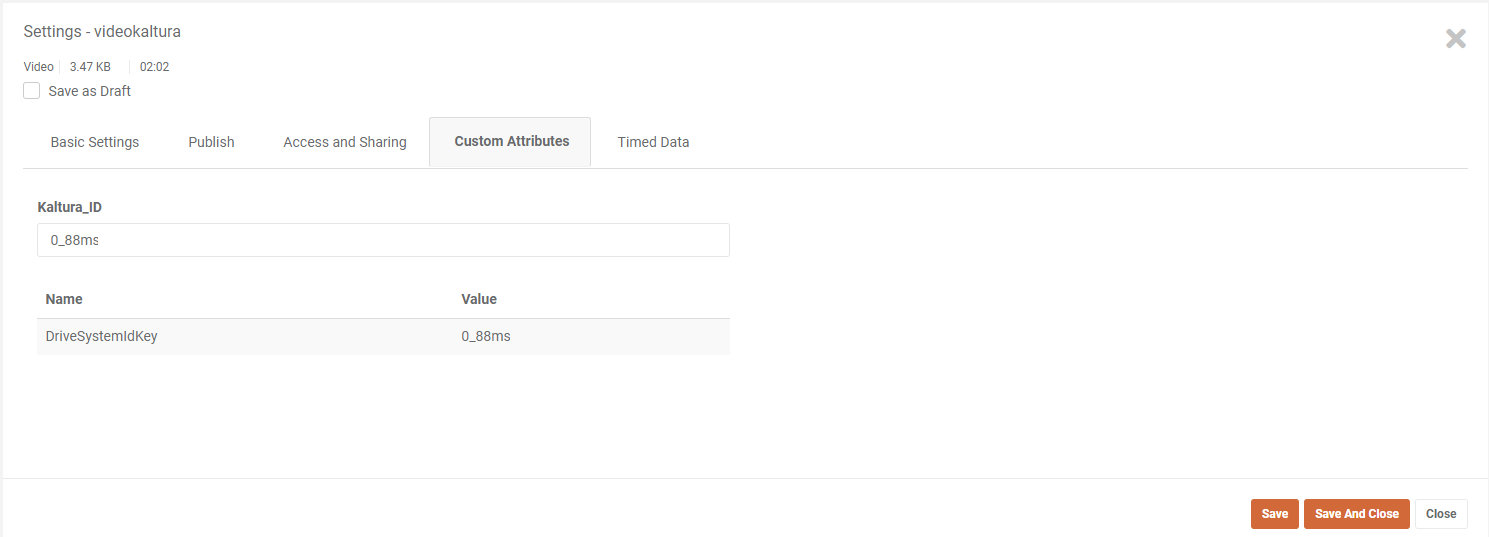
Task: Click the Video media type label
Action: point(39,67)
